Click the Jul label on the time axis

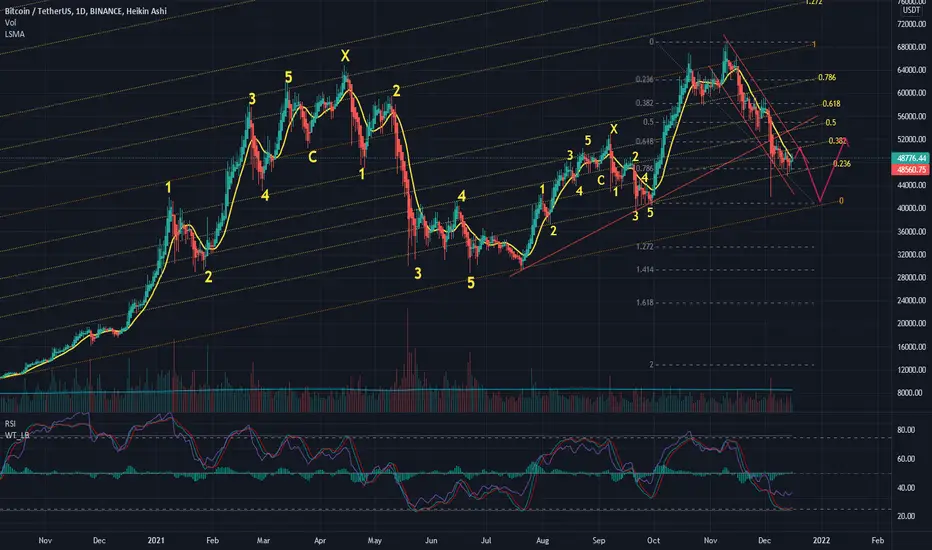click(486, 540)
